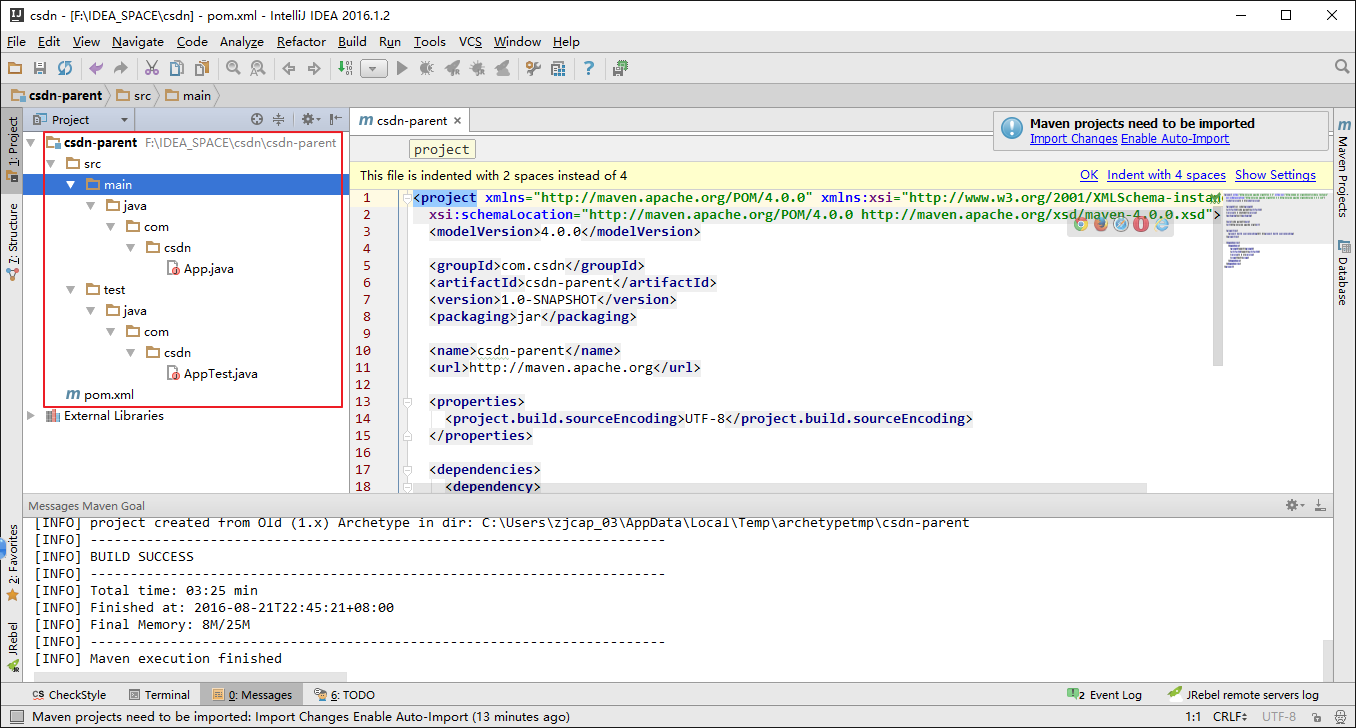This screenshot has height=728, width=1356.
Task: Click the Scroll from Source target icon
Action: pyautogui.click(x=257, y=119)
